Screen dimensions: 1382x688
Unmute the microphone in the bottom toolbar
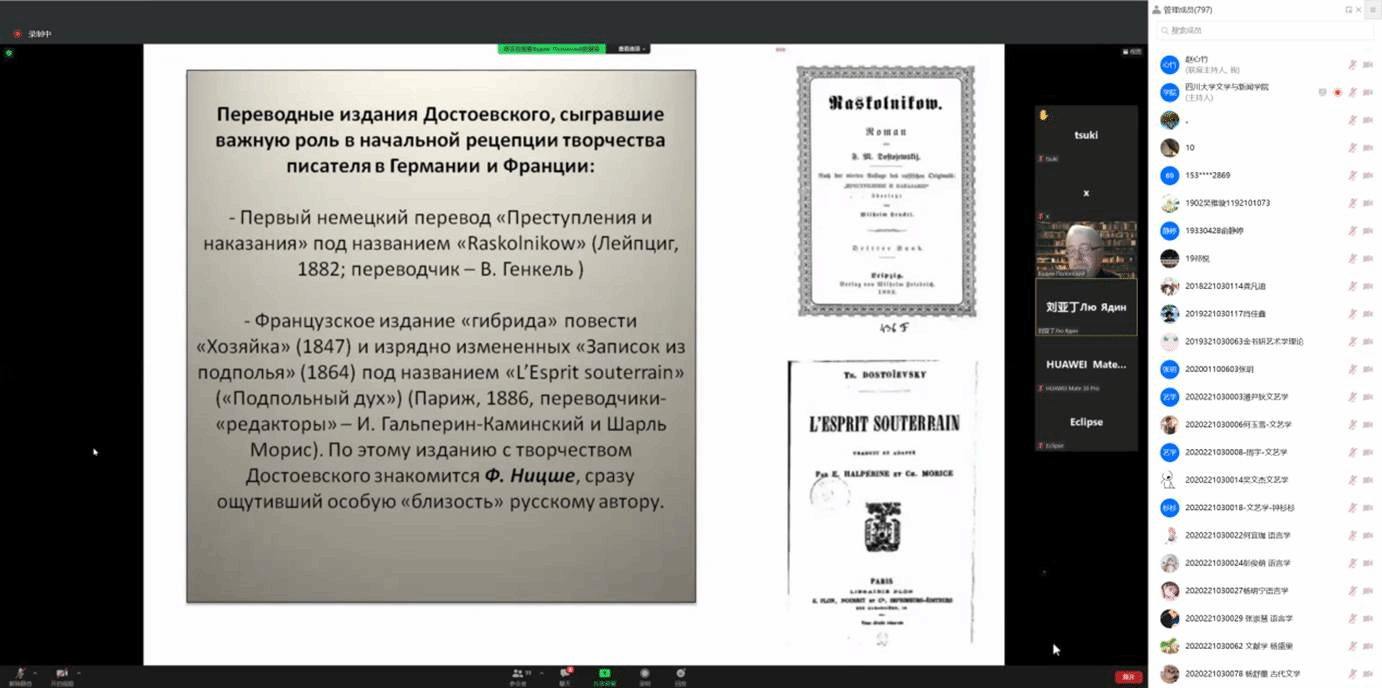click(x=19, y=674)
